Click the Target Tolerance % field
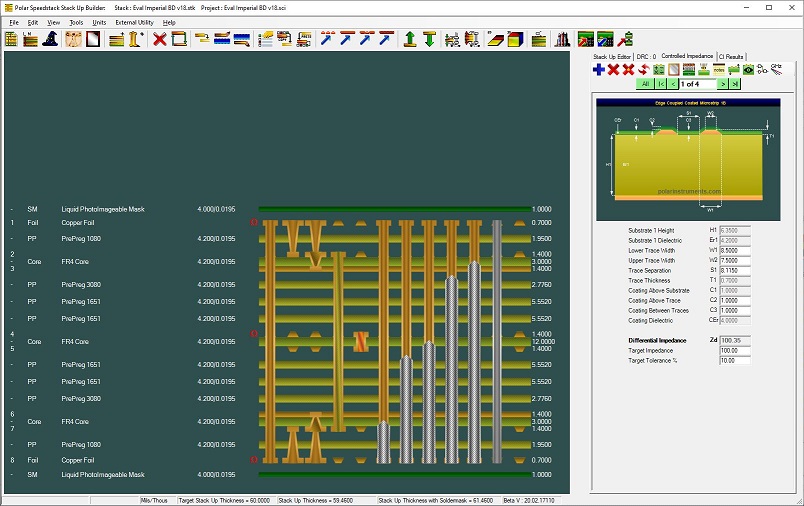Screen dimensions: 804x506 pos(735,360)
